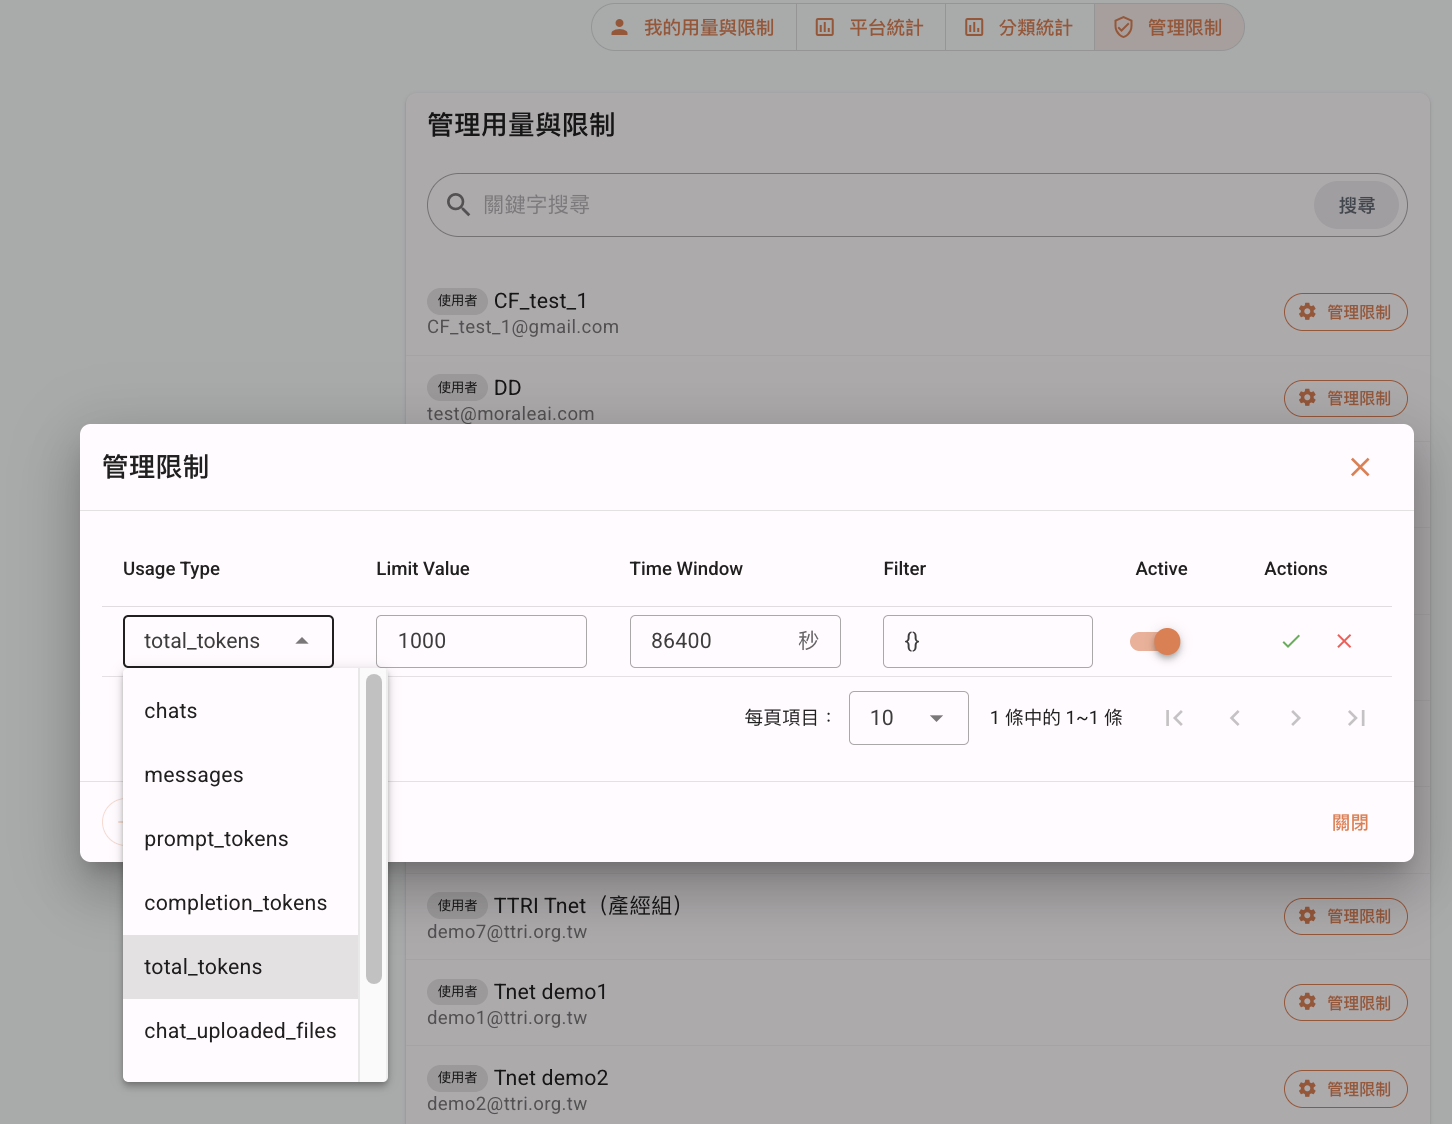
Task: Close the 管理限制 dialog with the X icon
Action: point(1360,467)
